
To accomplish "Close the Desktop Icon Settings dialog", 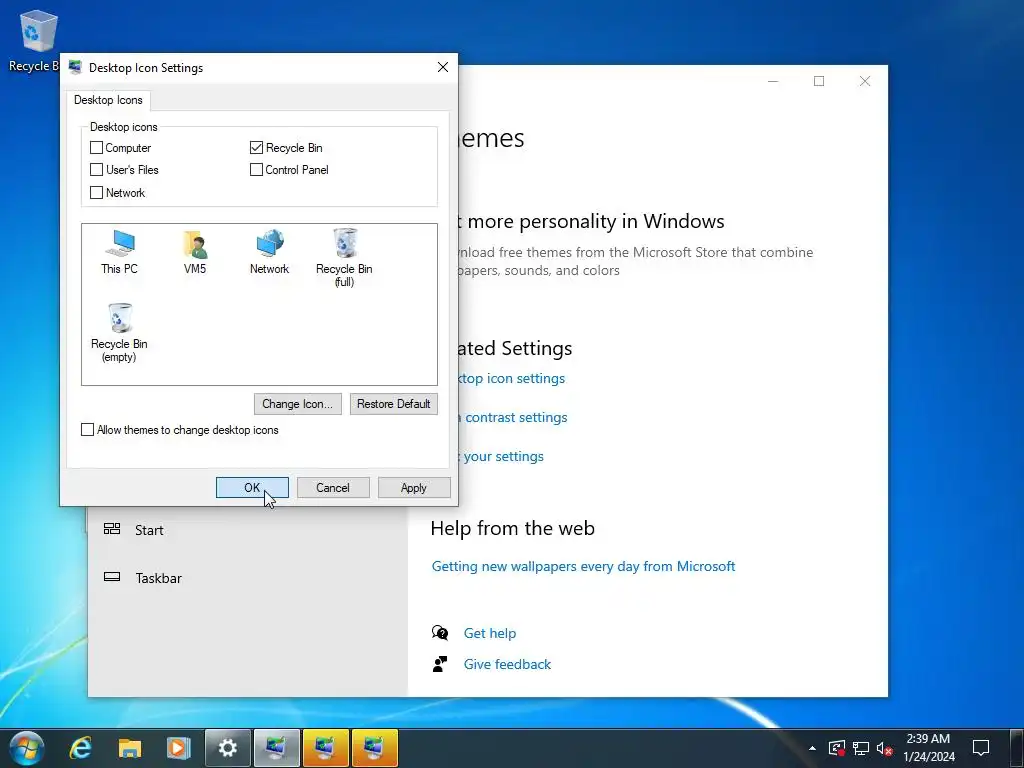I will point(443,67).
